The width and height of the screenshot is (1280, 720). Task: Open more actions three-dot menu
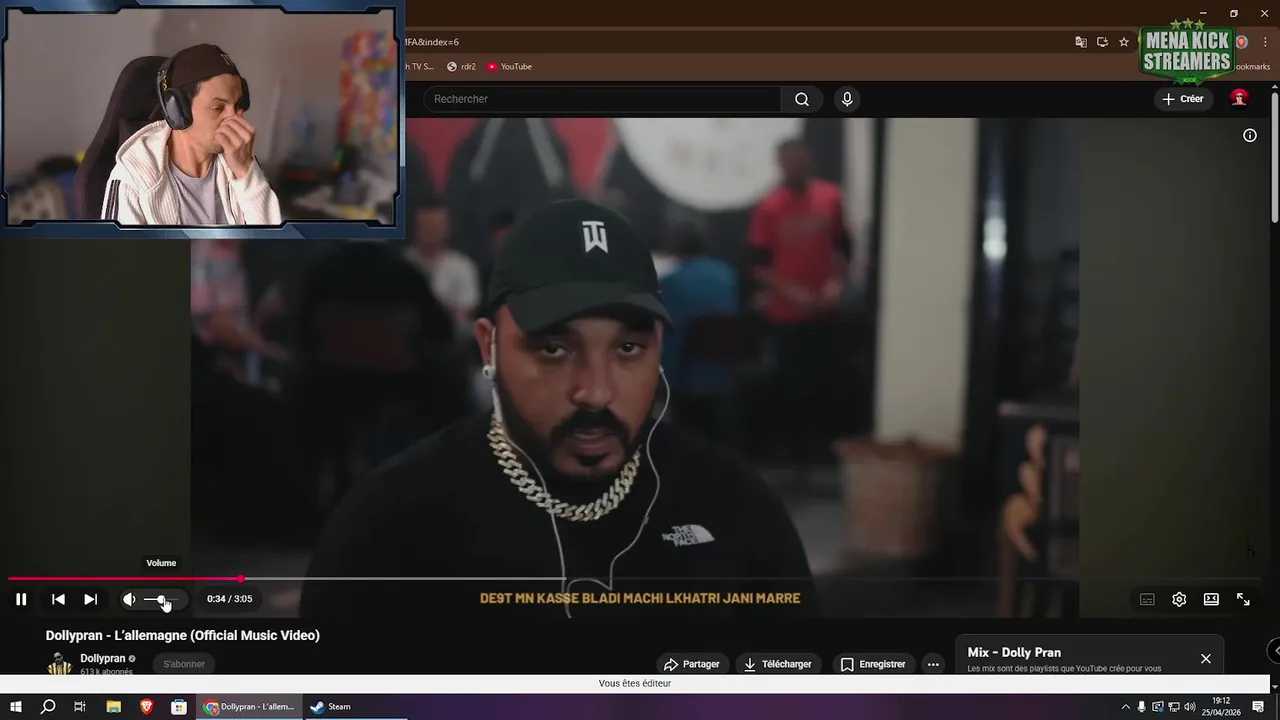(x=933, y=664)
